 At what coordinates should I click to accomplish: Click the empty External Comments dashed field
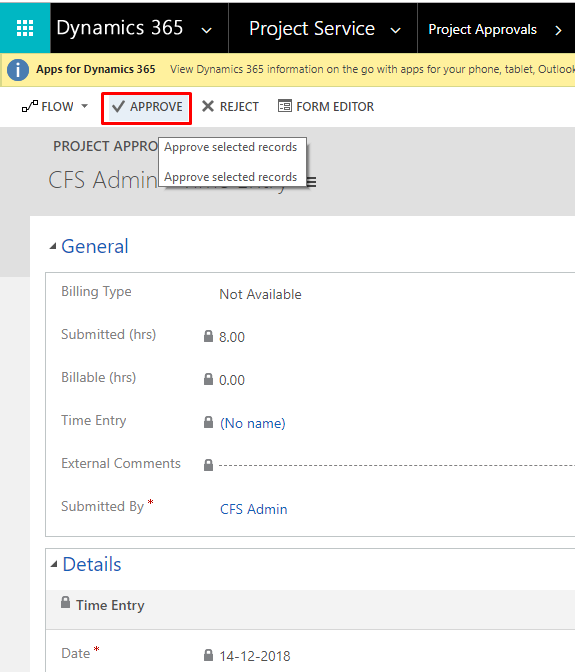point(396,465)
